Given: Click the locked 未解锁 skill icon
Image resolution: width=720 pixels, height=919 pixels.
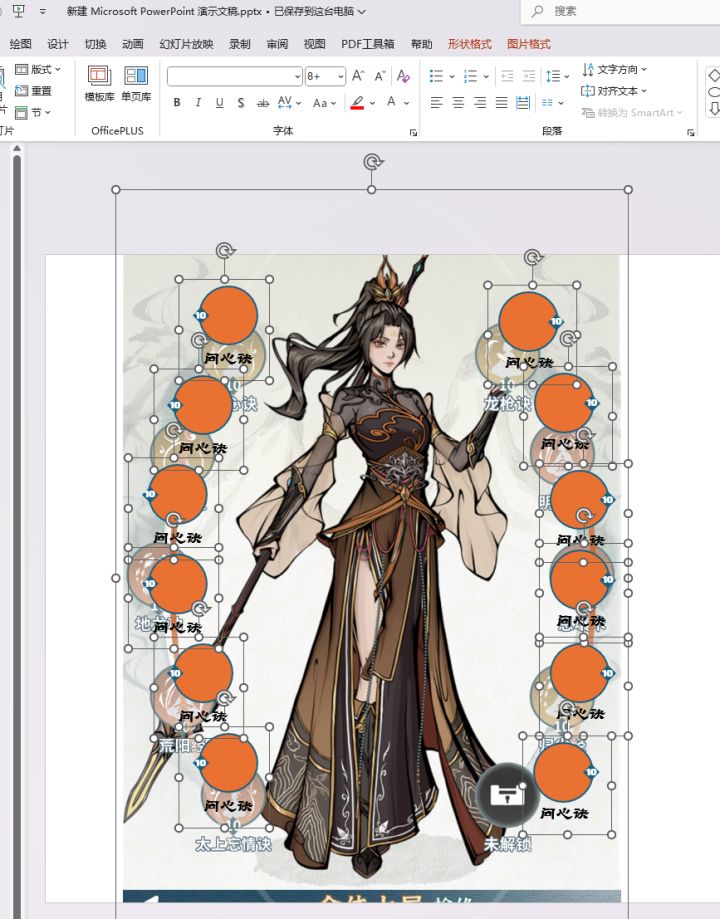Looking at the screenshot, I should (x=506, y=795).
